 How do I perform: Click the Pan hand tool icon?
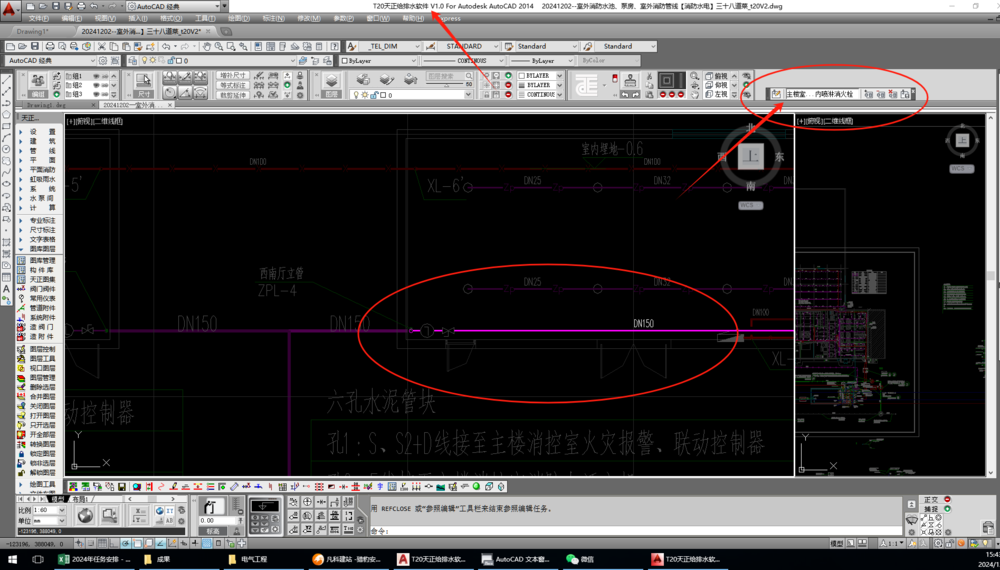[207, 46]
